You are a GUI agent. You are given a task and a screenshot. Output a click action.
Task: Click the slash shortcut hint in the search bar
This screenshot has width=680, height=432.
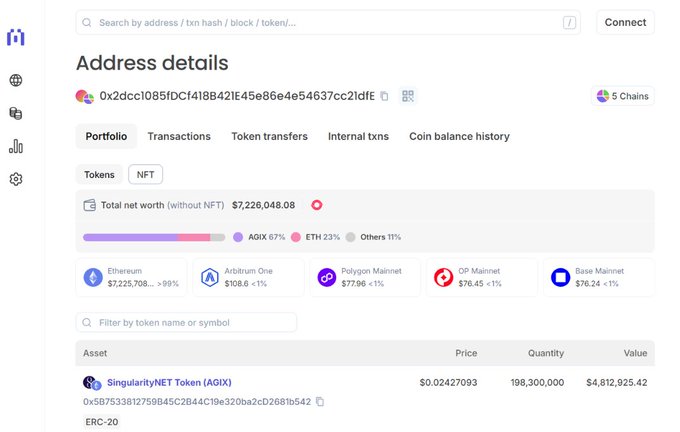[569, 23]
